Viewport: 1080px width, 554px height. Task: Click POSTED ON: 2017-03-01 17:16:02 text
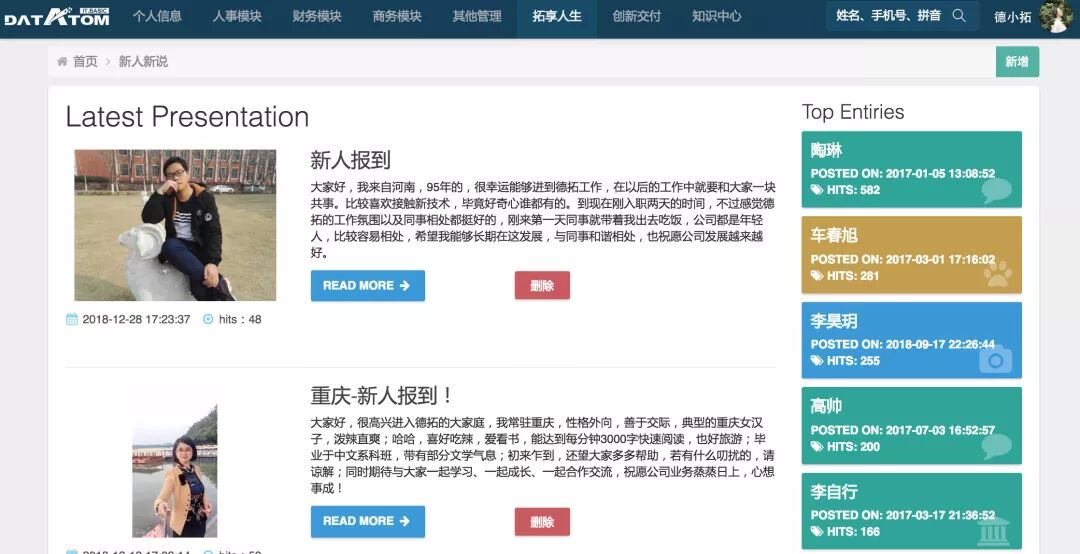903,259
